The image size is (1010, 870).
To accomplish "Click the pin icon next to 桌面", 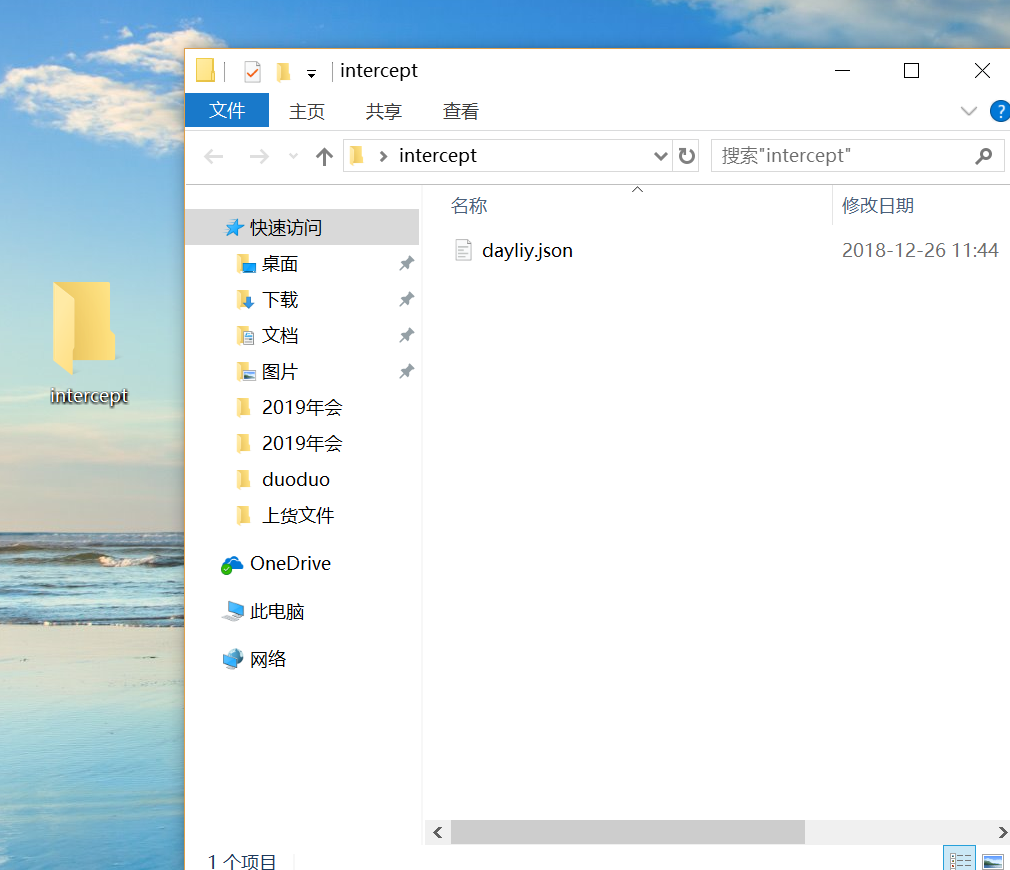I will click(406, 263).
